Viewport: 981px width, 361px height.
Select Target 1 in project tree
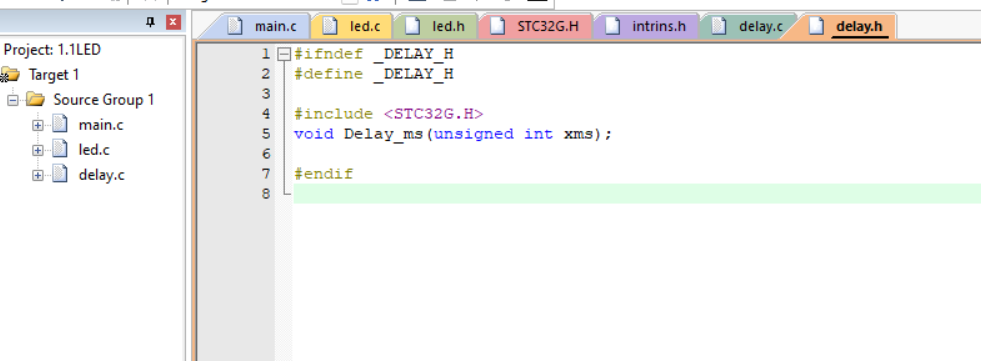[x=54, y=74]
